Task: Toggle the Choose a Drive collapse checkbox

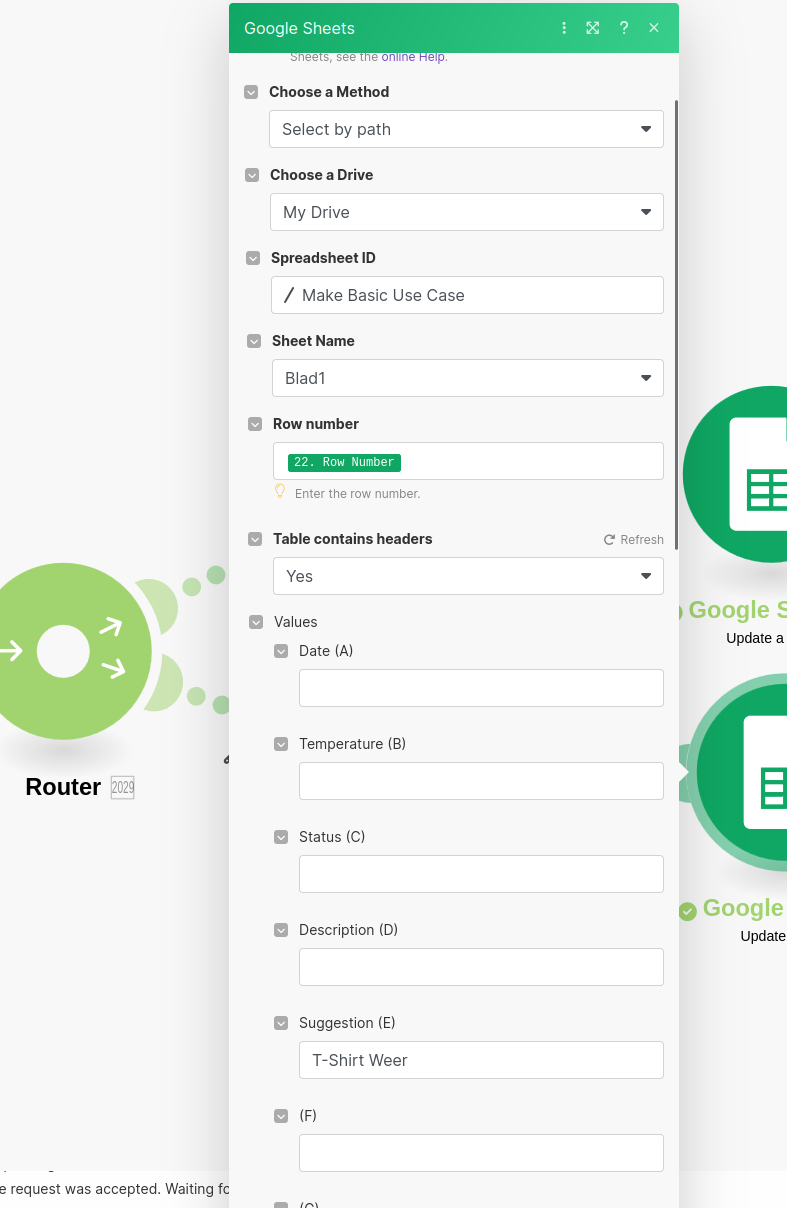Action: click(x=252, y=175)
